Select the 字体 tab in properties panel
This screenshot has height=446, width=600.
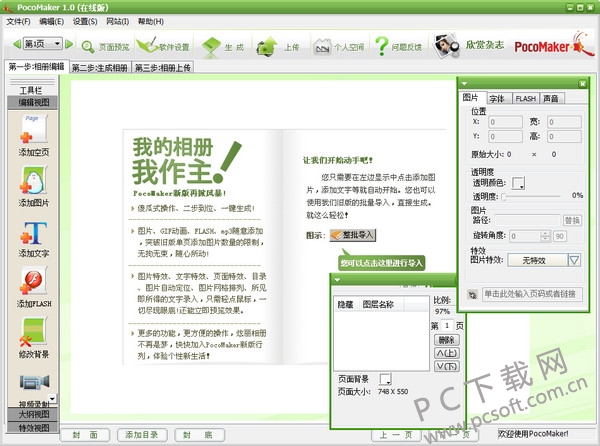click(499, 99)
